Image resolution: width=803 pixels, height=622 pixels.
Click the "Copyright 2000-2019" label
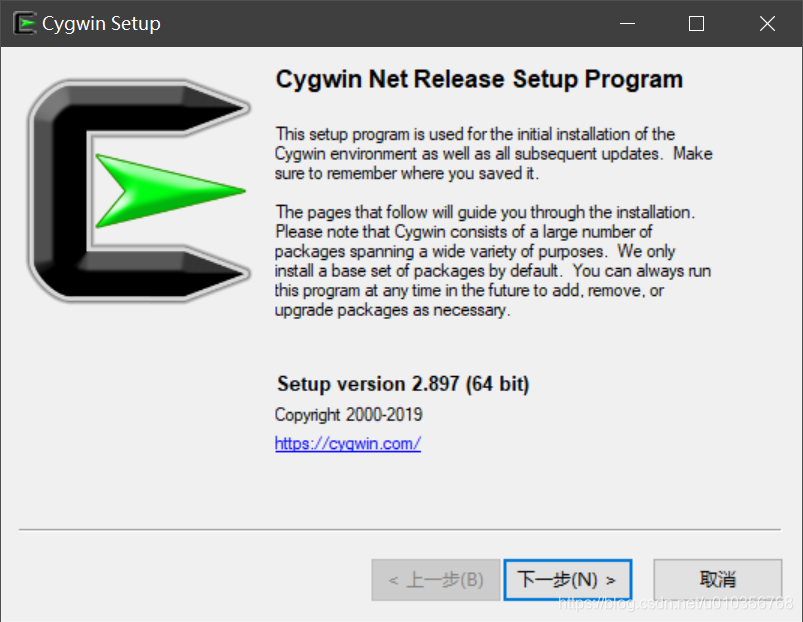coord(348,414)
